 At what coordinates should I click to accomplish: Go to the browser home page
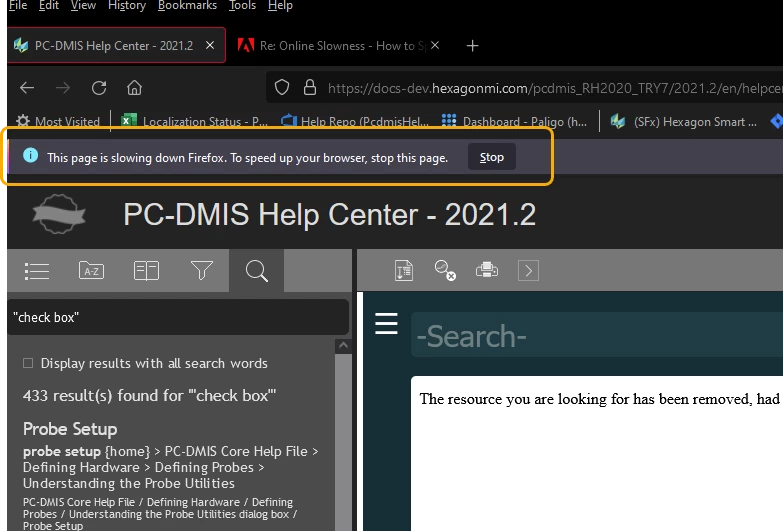134,88
